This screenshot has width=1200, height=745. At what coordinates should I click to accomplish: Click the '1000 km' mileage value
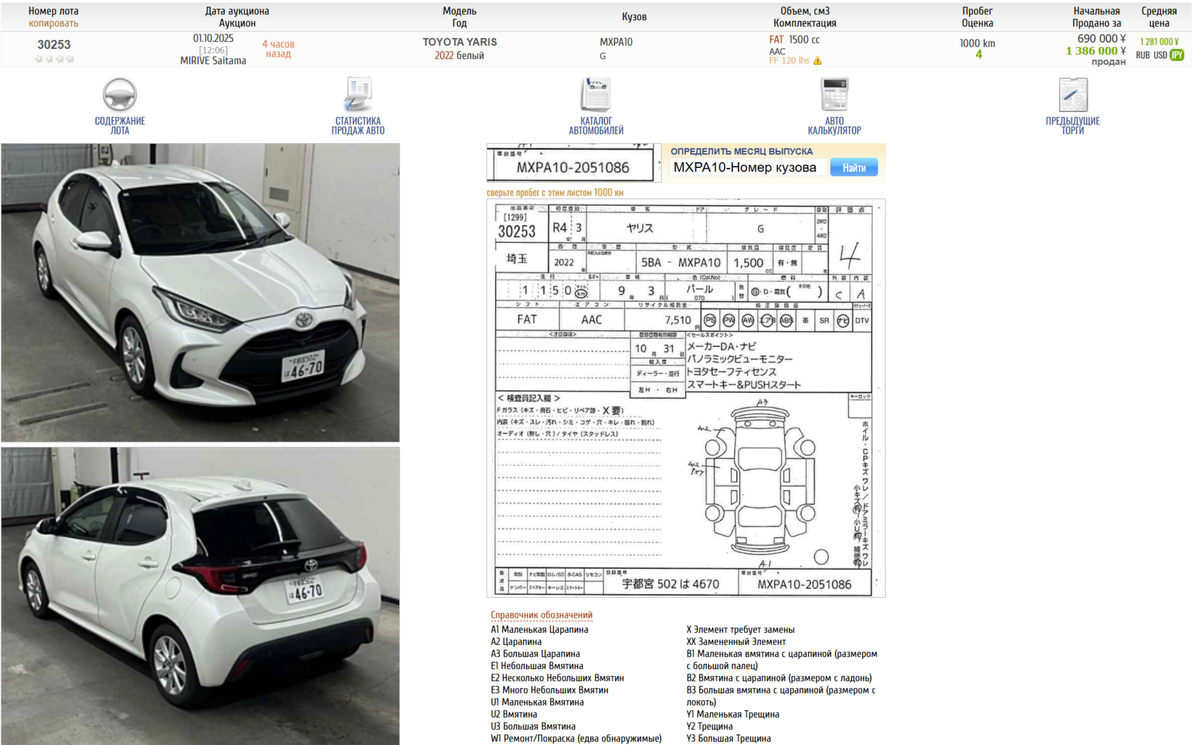tap(977, 43)
